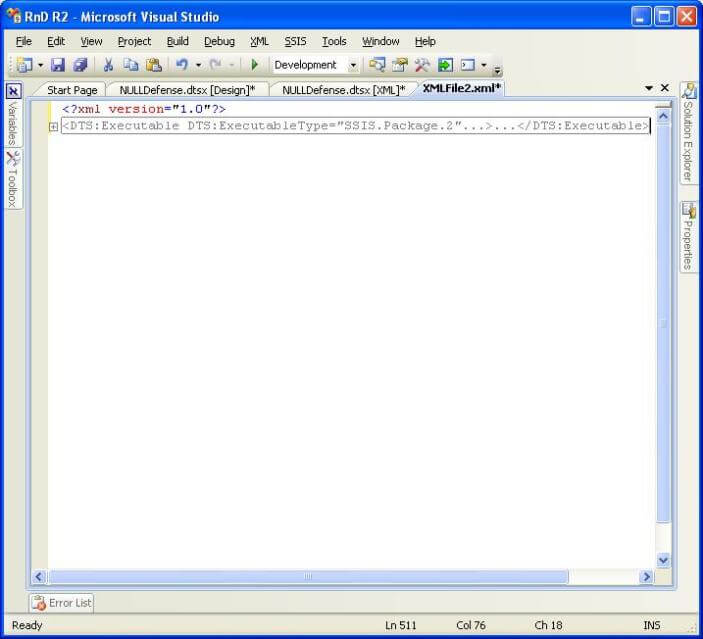Click the New Project toolbar icon
The image size is (703, 639).
(x=25, y=65)
